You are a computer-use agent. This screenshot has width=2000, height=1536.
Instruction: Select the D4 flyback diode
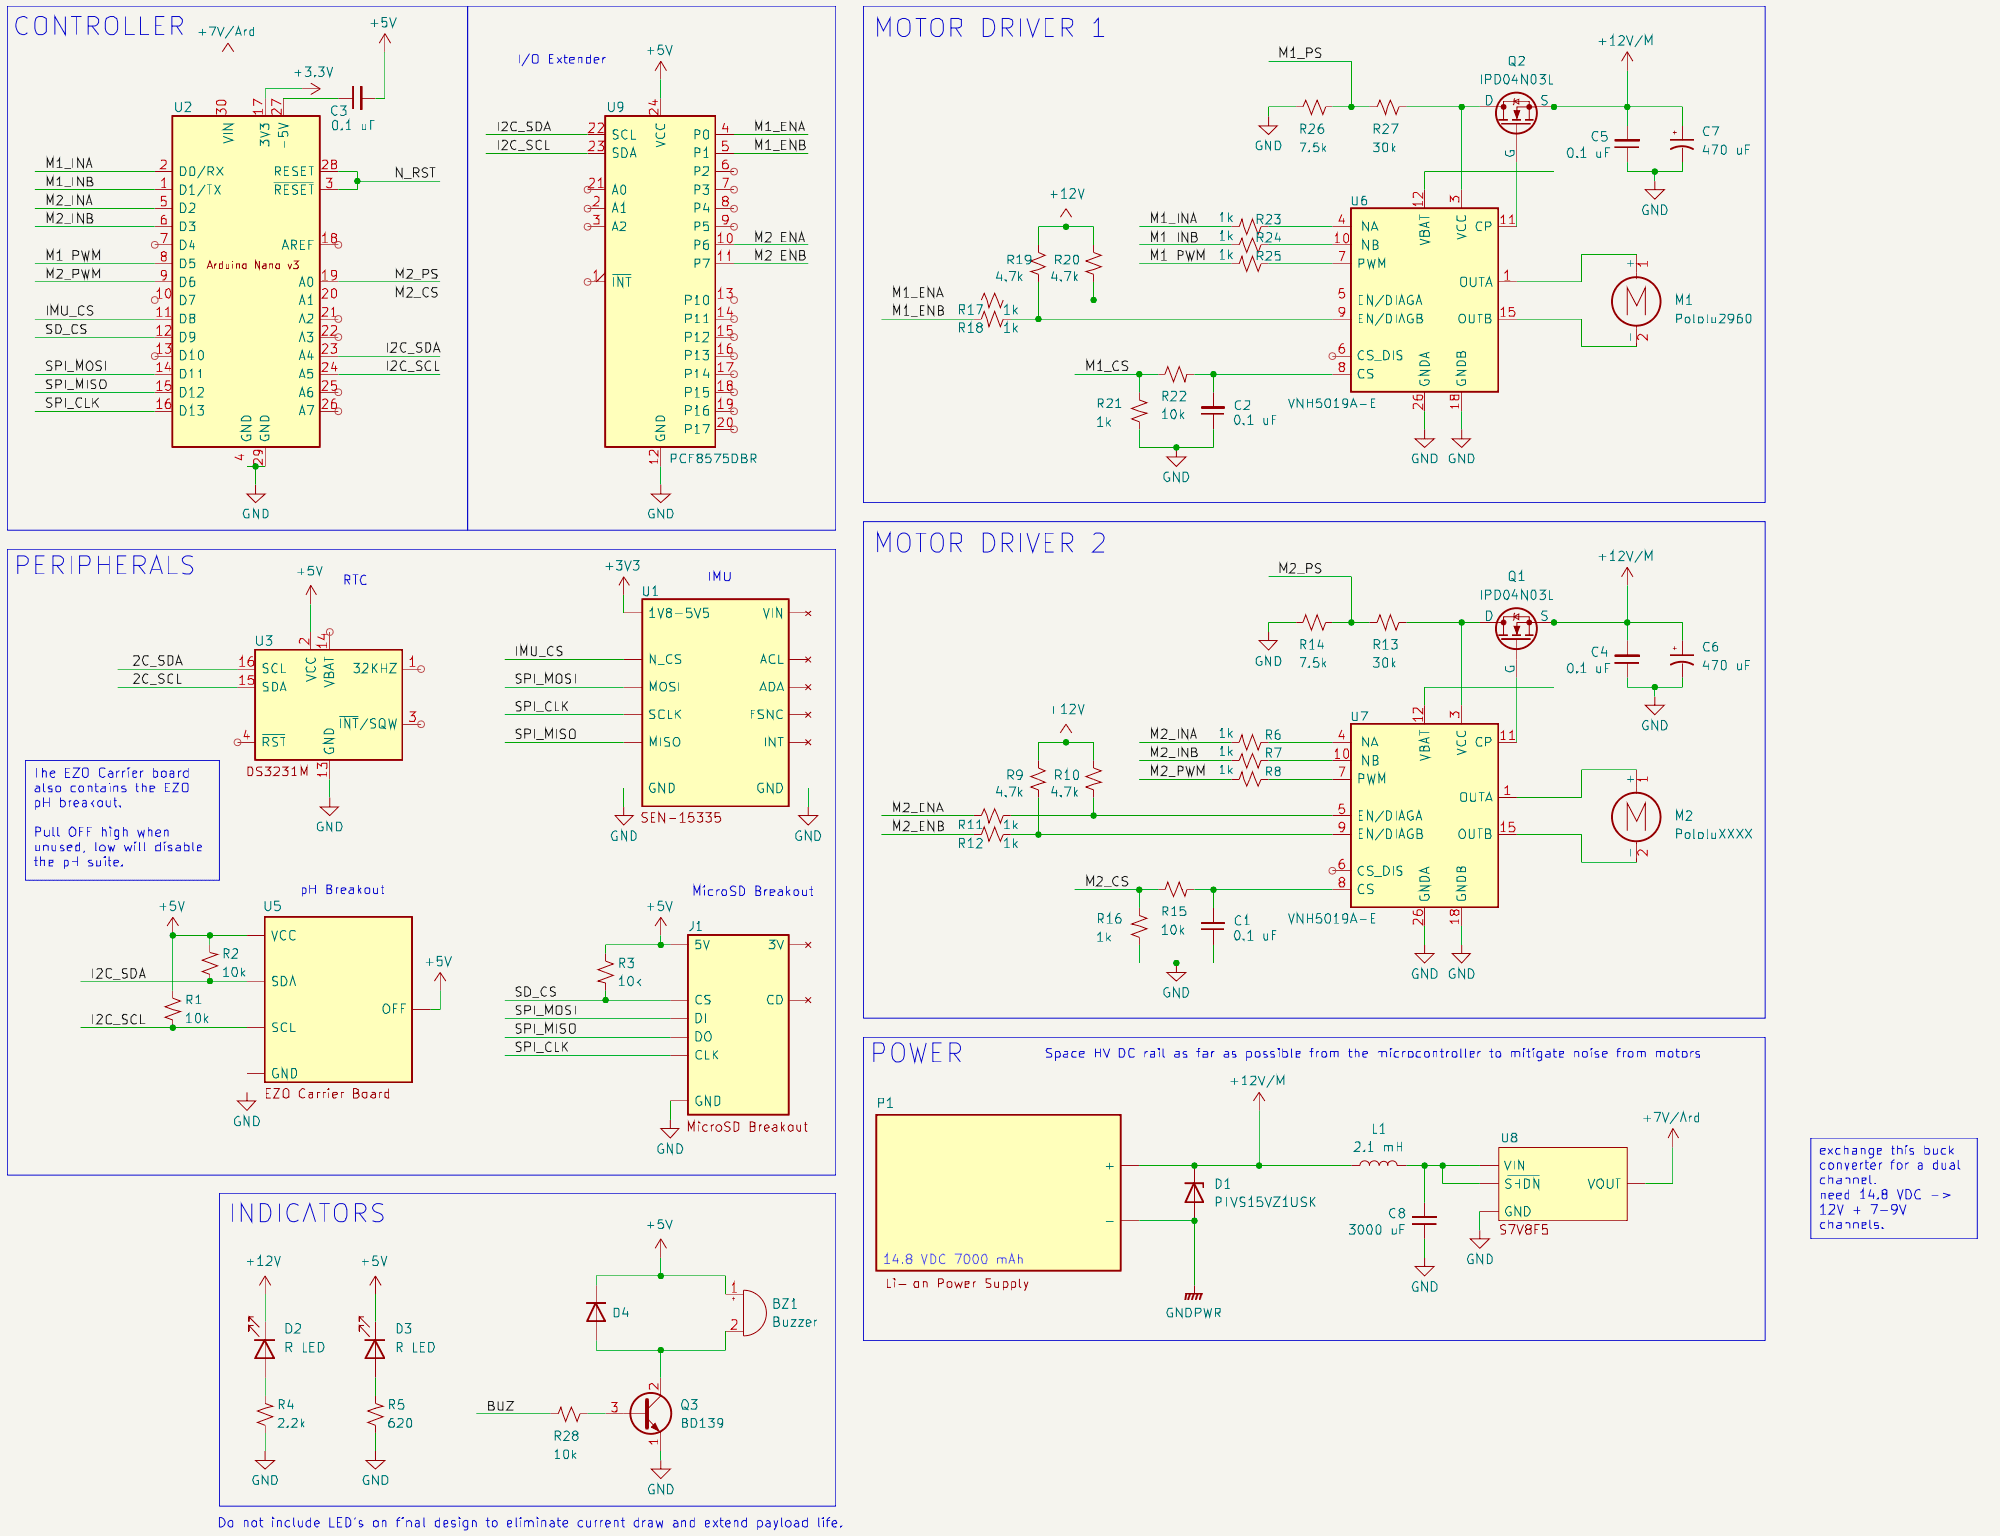[x=596, y=1312]
